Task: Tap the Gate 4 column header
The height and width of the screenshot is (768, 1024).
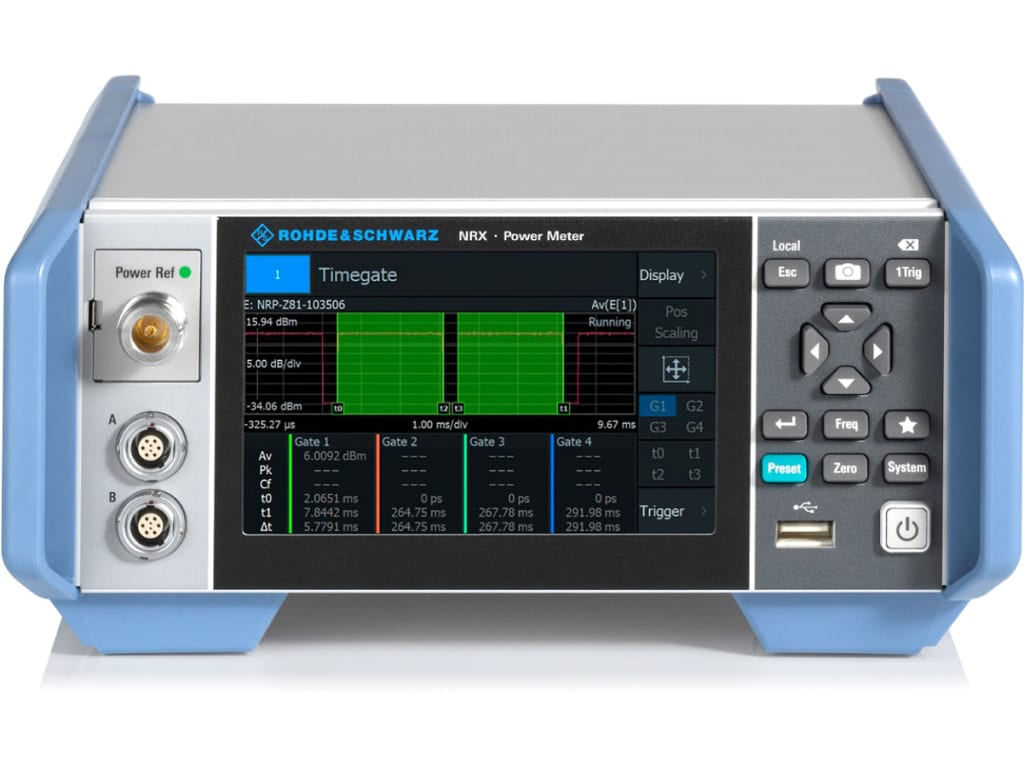Action: (574, 441)
